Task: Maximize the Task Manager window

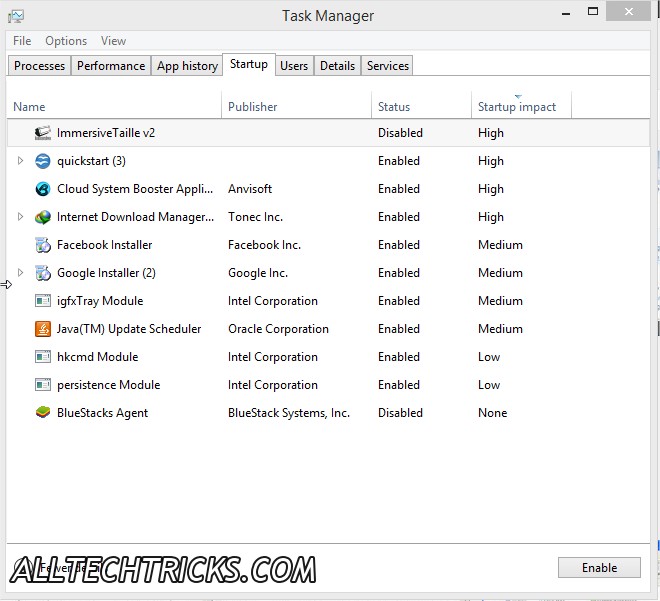Action: [593, 12]
